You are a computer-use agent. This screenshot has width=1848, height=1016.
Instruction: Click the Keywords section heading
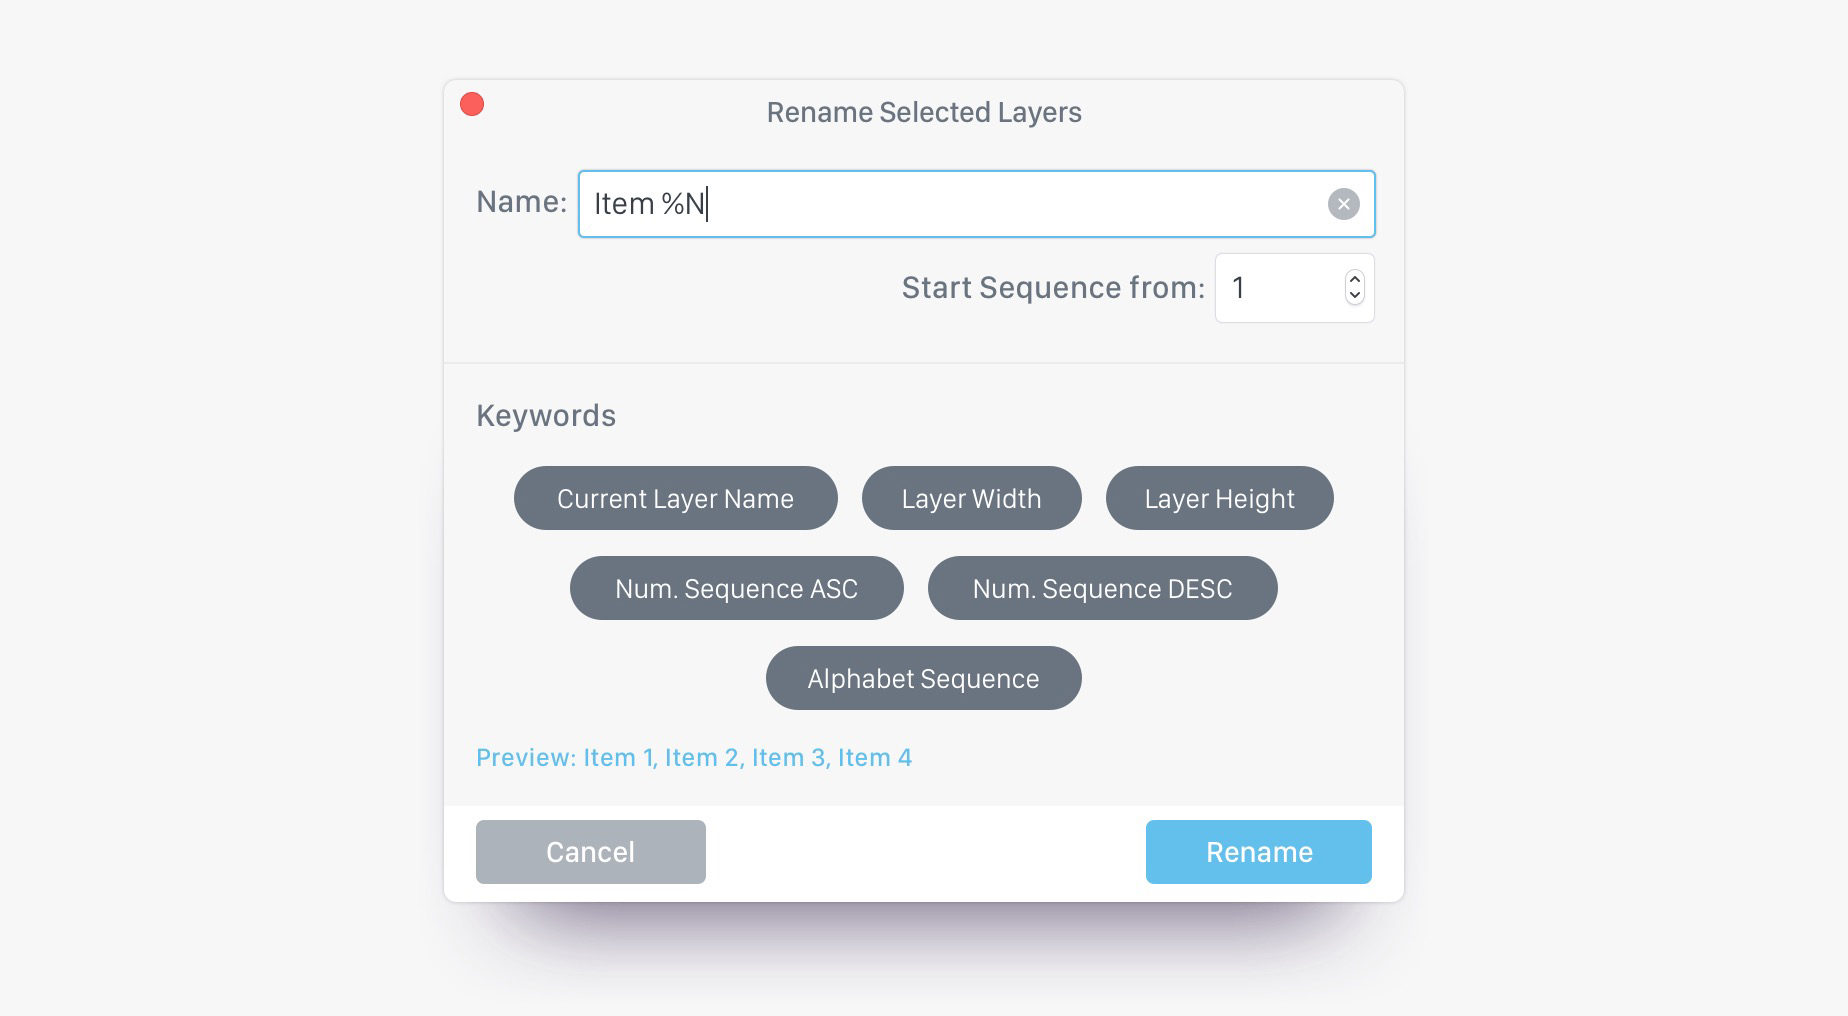[546, 415]
